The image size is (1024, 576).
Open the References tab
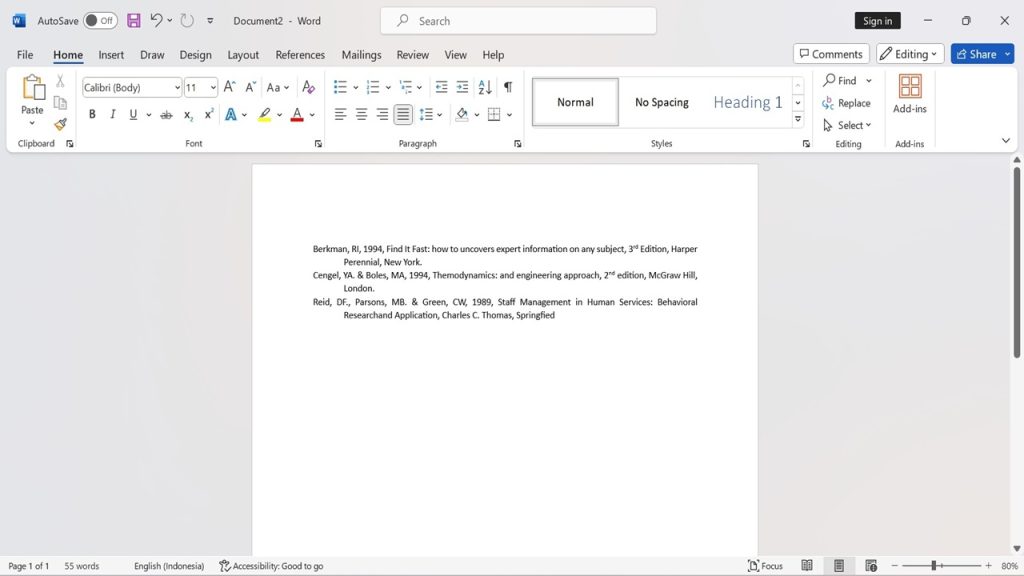(x=300, y=55)
